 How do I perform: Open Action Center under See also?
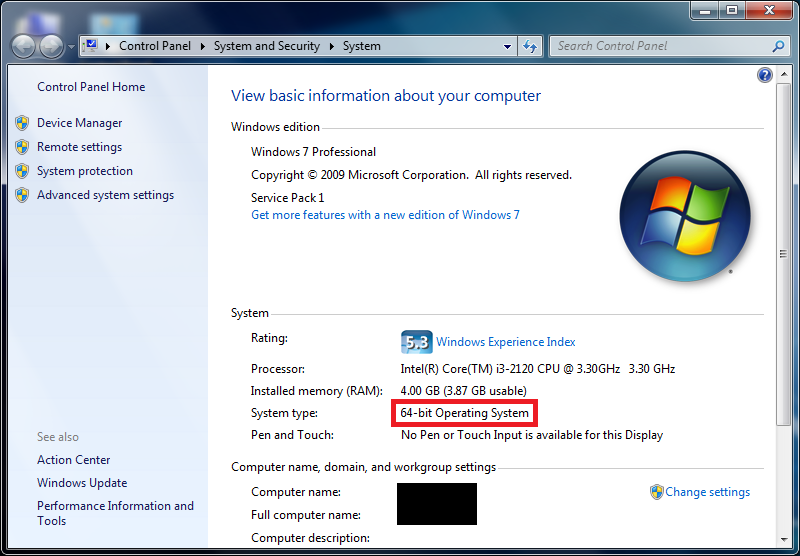73,460
